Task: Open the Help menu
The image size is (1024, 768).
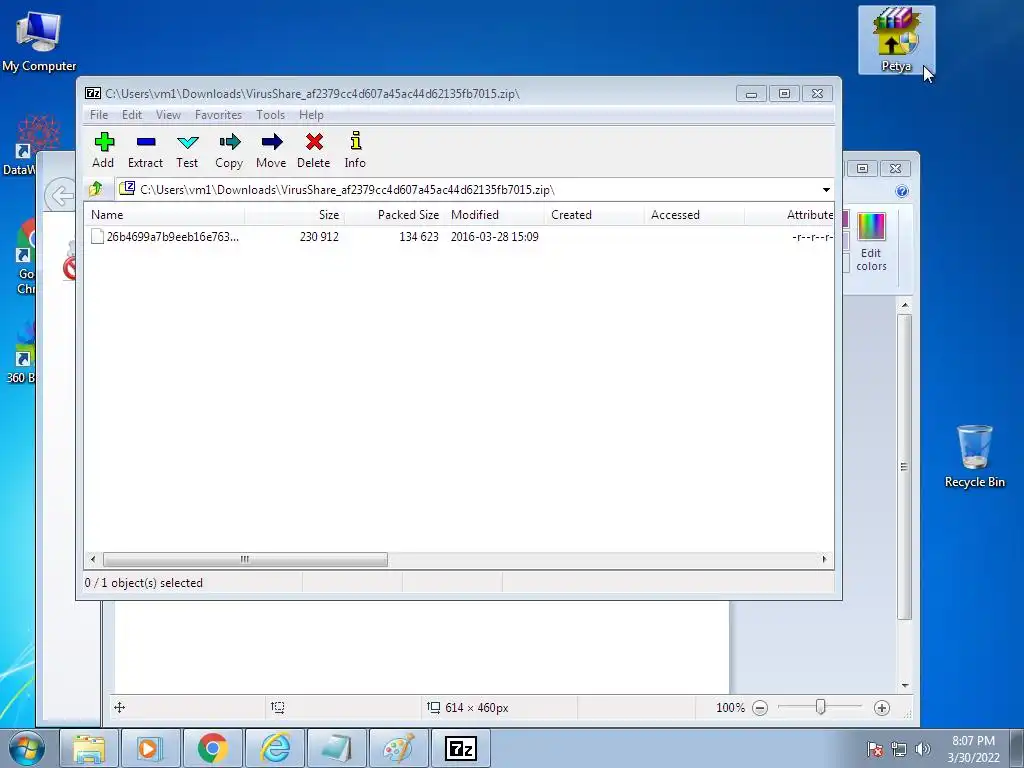Action: click(x=312, y=115)
